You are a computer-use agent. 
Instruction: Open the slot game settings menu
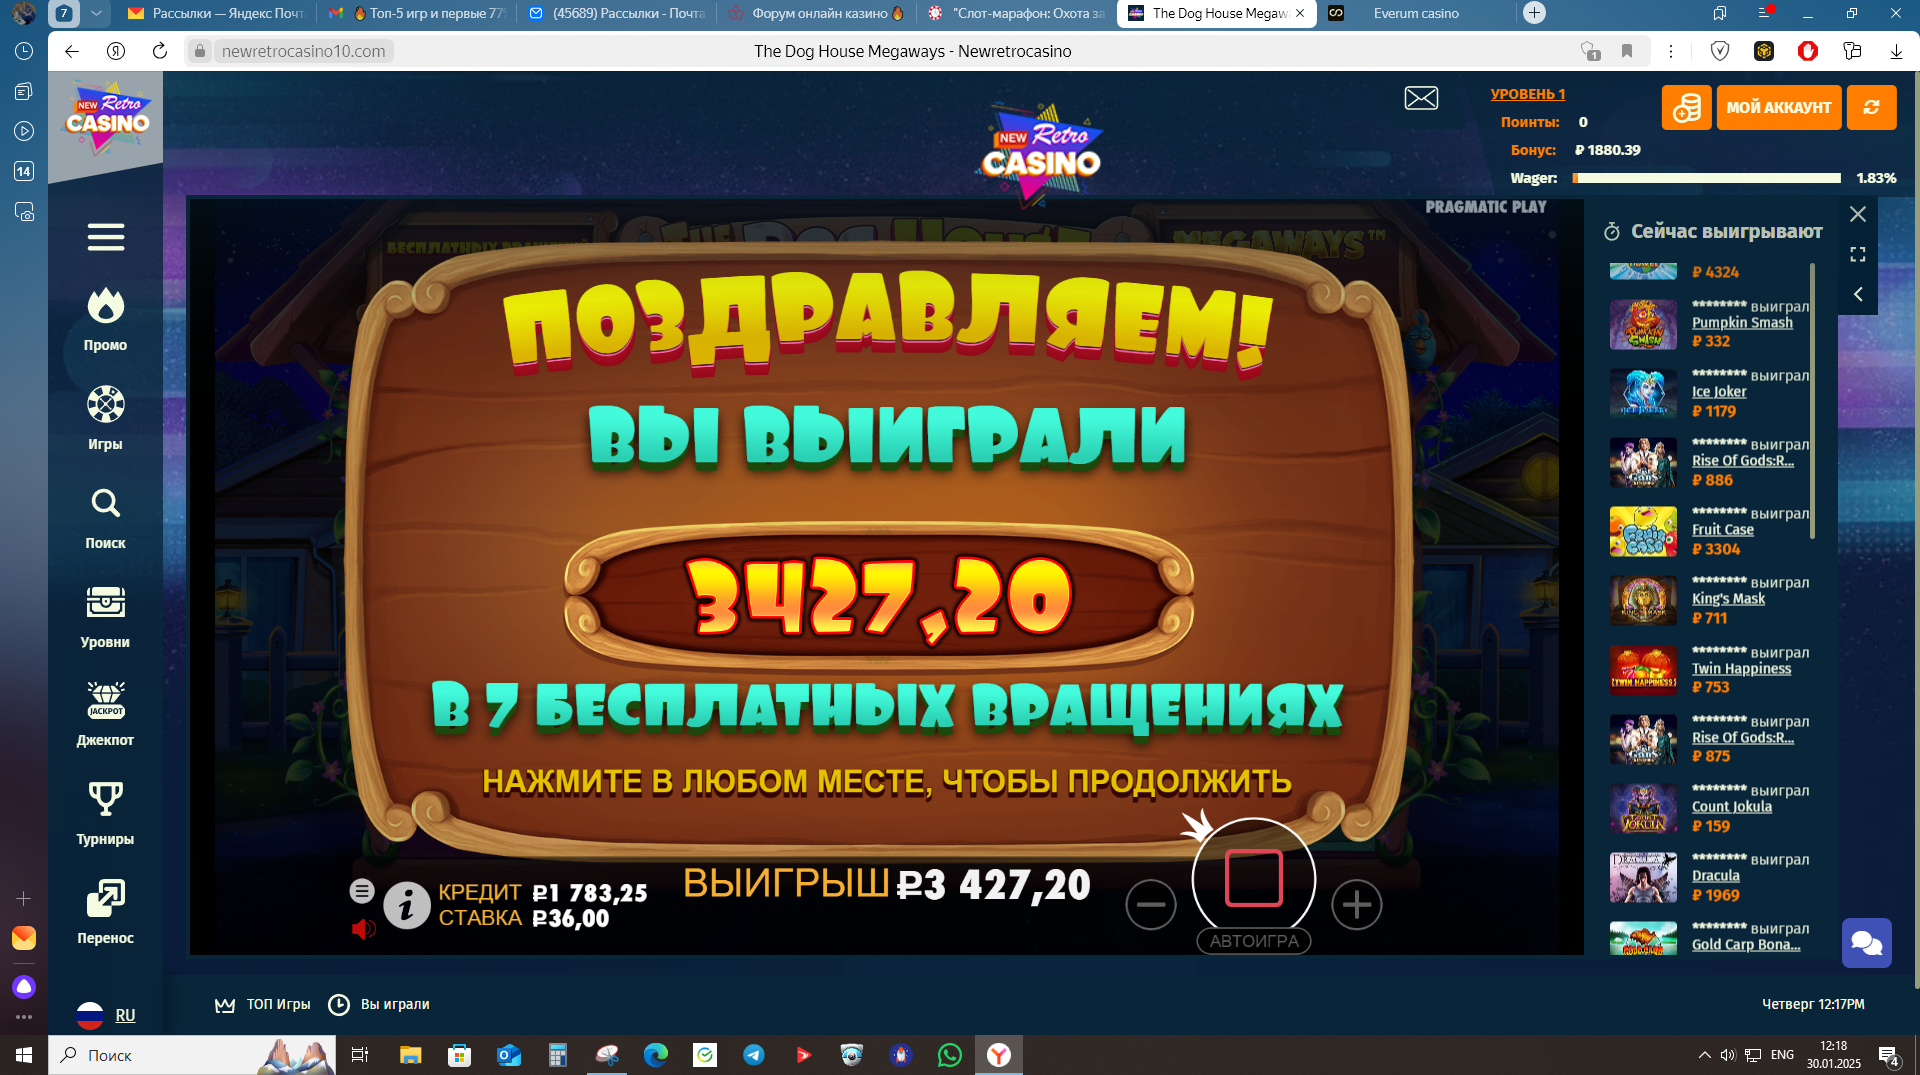tap(362, 890)
